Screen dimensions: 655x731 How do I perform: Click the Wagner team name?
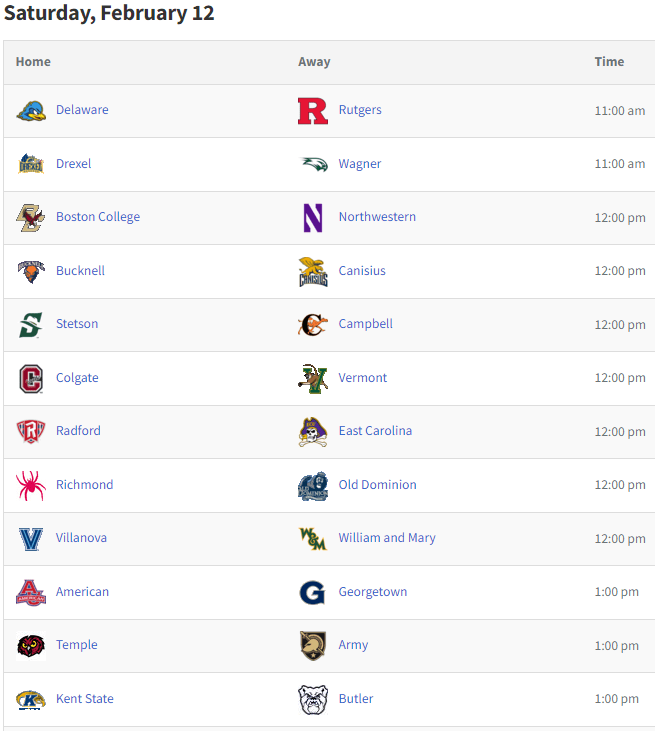click(x=360, y=164)
